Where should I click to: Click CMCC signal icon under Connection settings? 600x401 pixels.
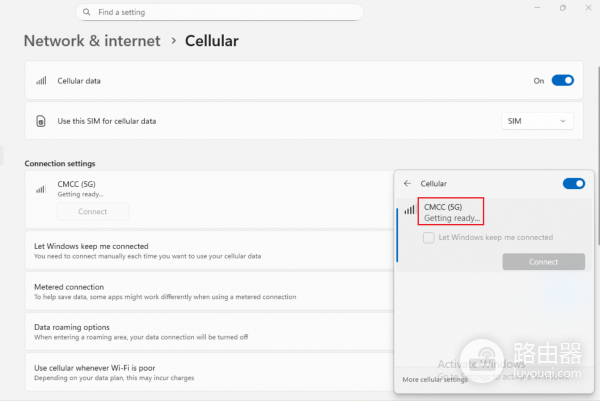pos(41,188)
